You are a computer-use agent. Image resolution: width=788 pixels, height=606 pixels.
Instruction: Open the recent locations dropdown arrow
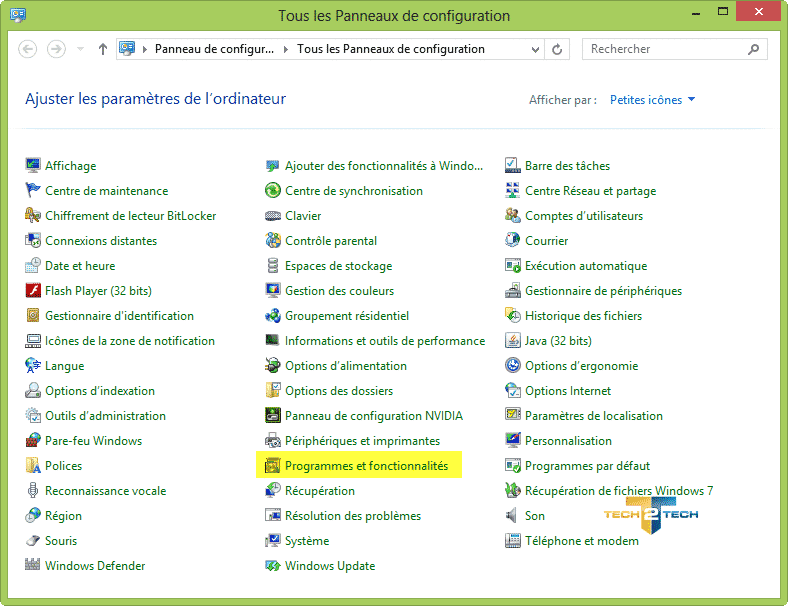pyautogui.click(x=80, y=49)
